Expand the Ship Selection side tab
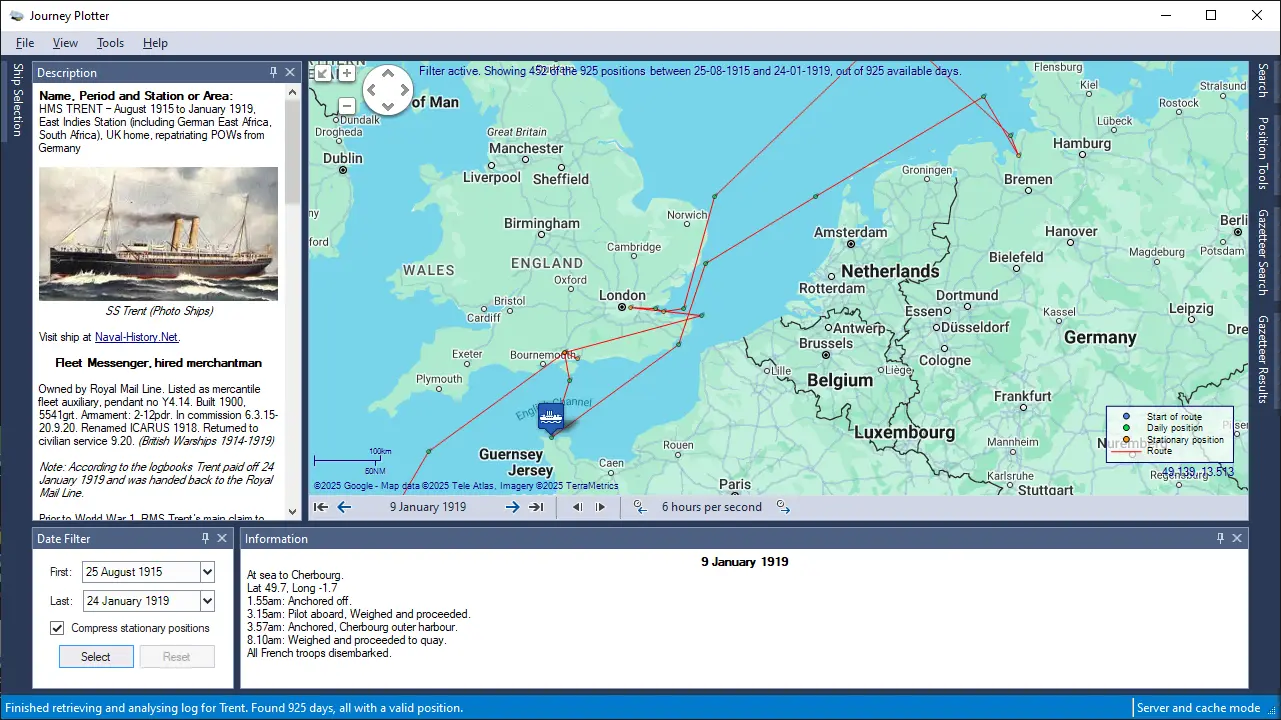The width and height of the screenshot is (1281, 720). click(16, 100)
